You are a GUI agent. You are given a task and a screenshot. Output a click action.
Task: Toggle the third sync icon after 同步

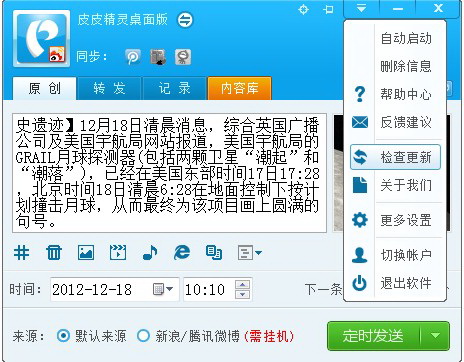click(183, 57)
